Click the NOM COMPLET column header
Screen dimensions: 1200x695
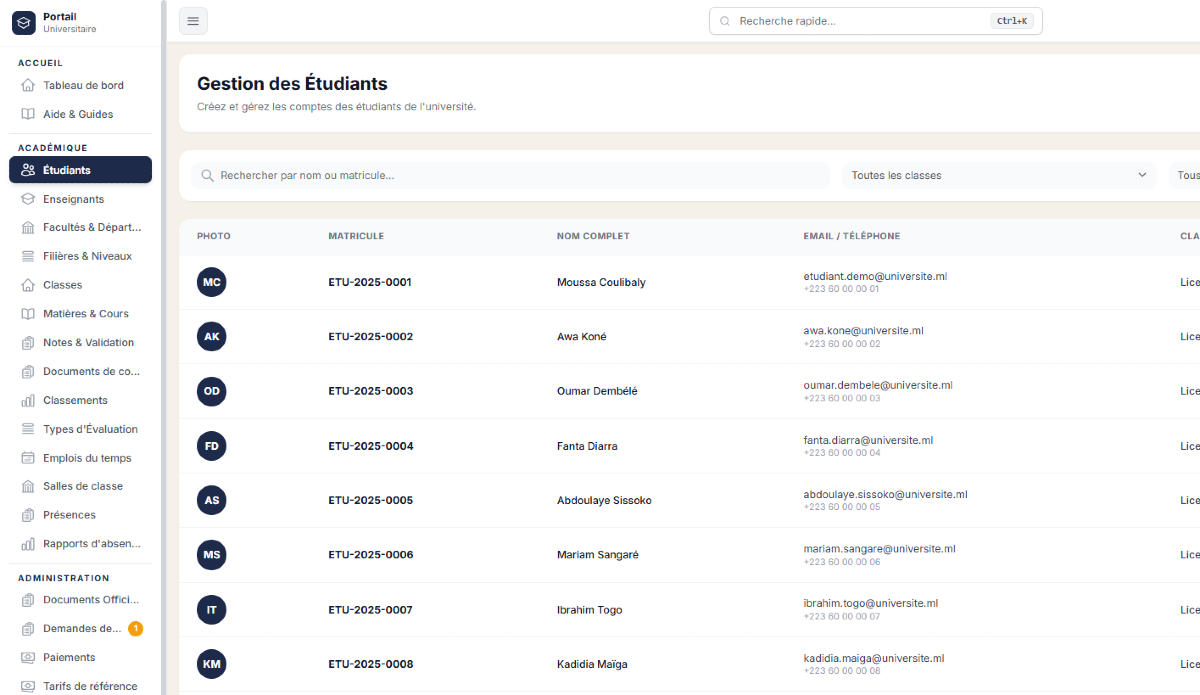tap(593, 236)
